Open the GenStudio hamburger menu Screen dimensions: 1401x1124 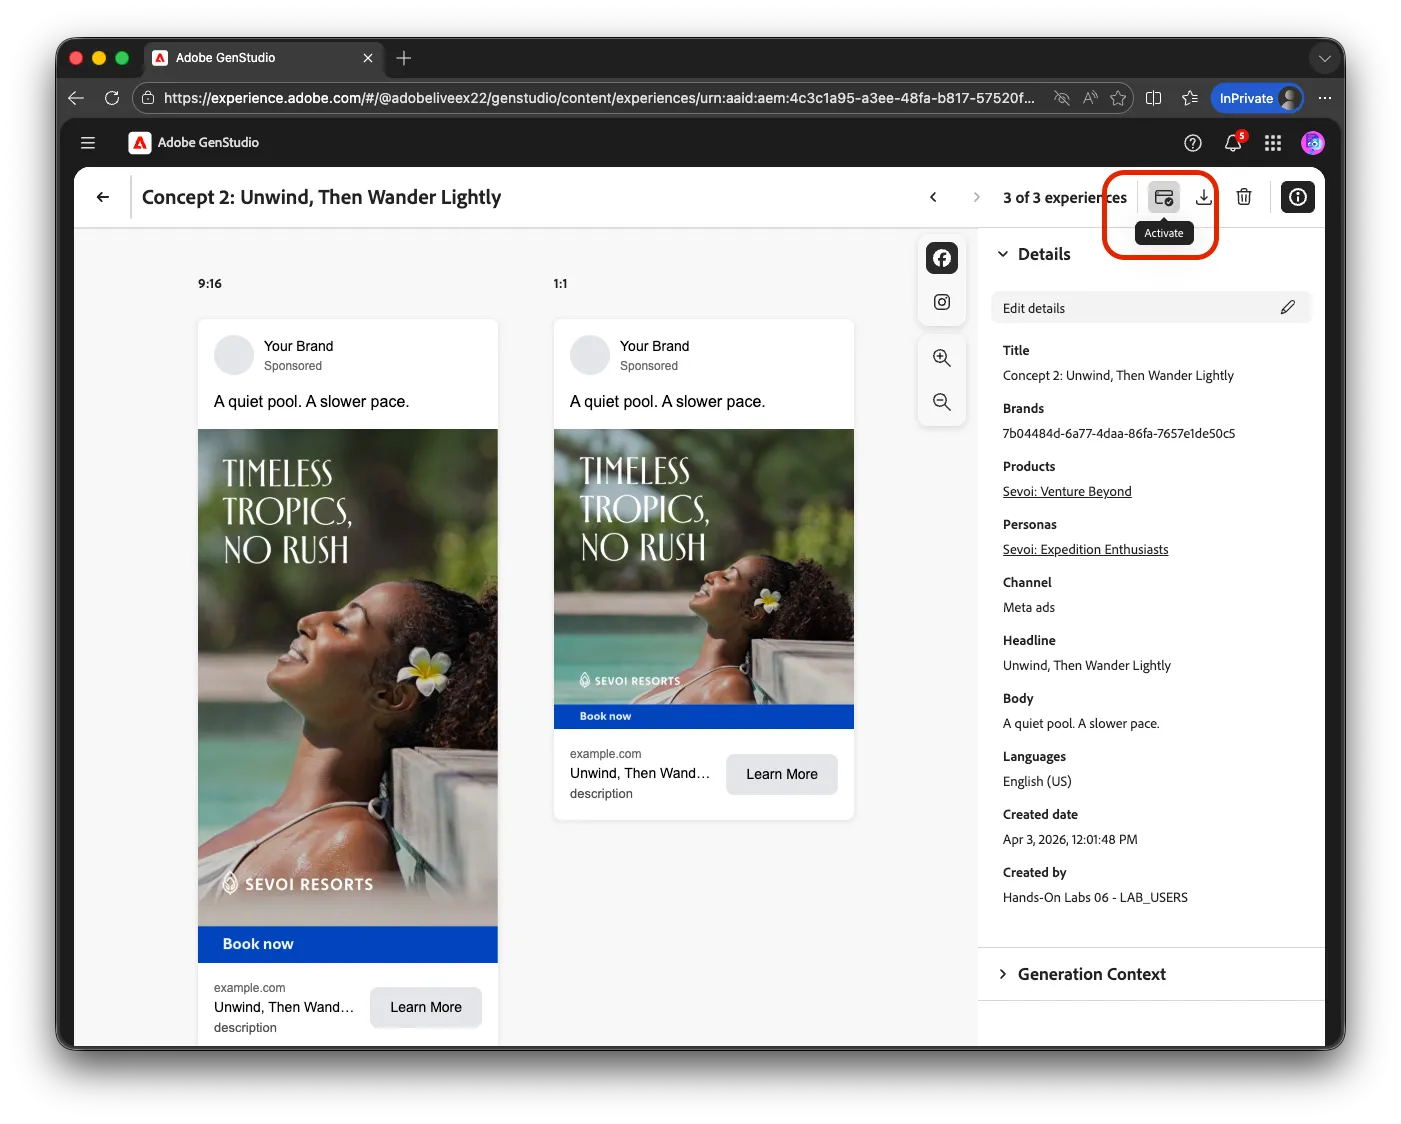pyautogui.click(x=88, y=143)
